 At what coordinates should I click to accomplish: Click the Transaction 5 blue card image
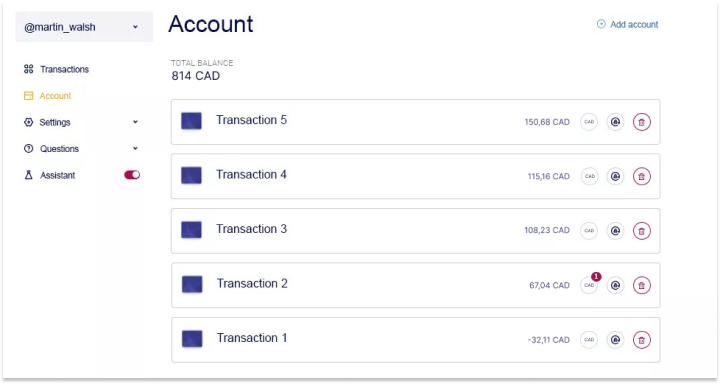tap(191, 121)
